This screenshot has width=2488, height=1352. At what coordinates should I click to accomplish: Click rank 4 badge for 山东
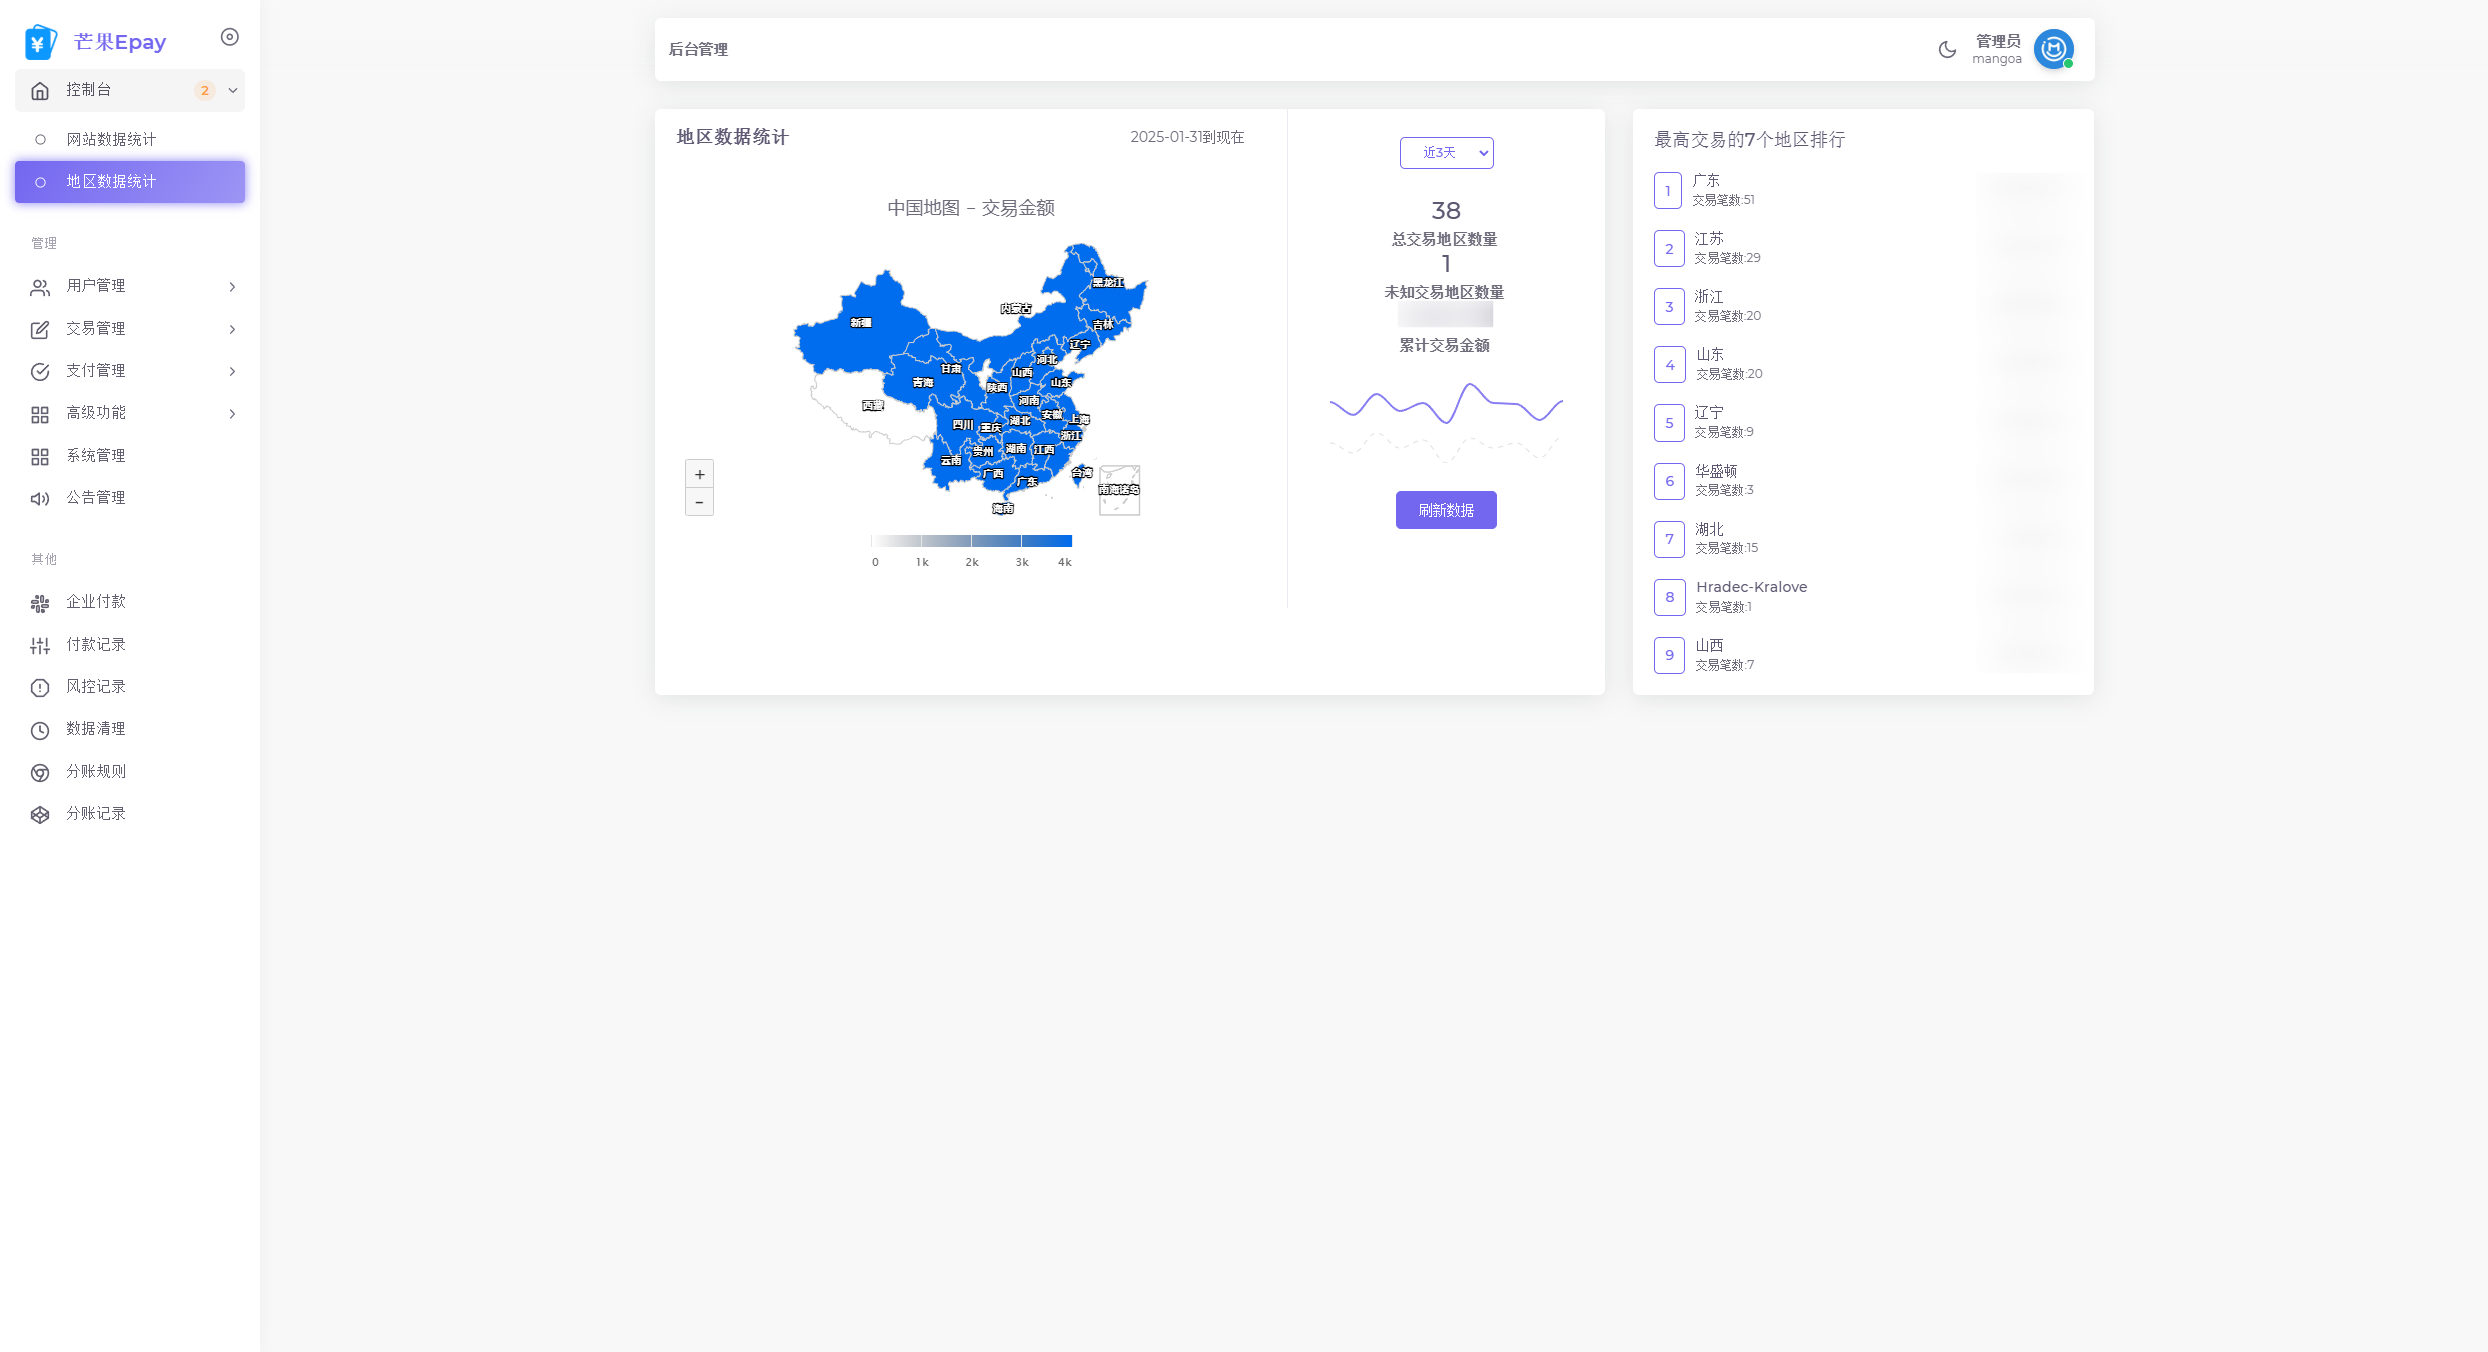(x=1669, y=365)
